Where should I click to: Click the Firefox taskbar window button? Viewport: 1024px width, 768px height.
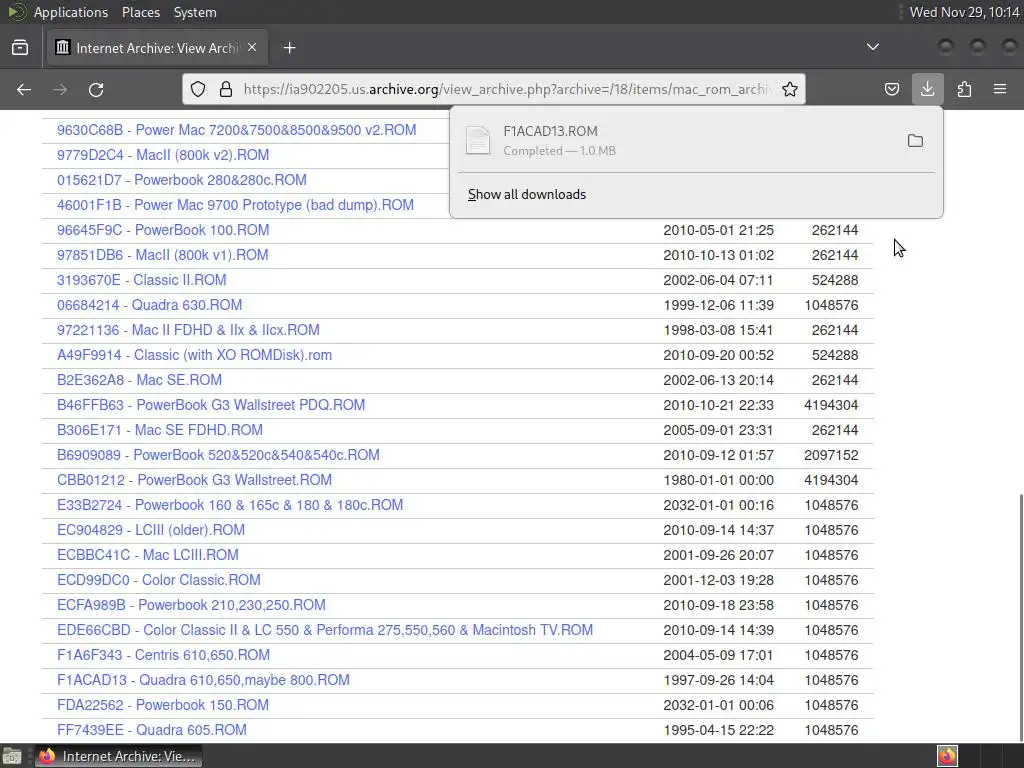[118, 756]
